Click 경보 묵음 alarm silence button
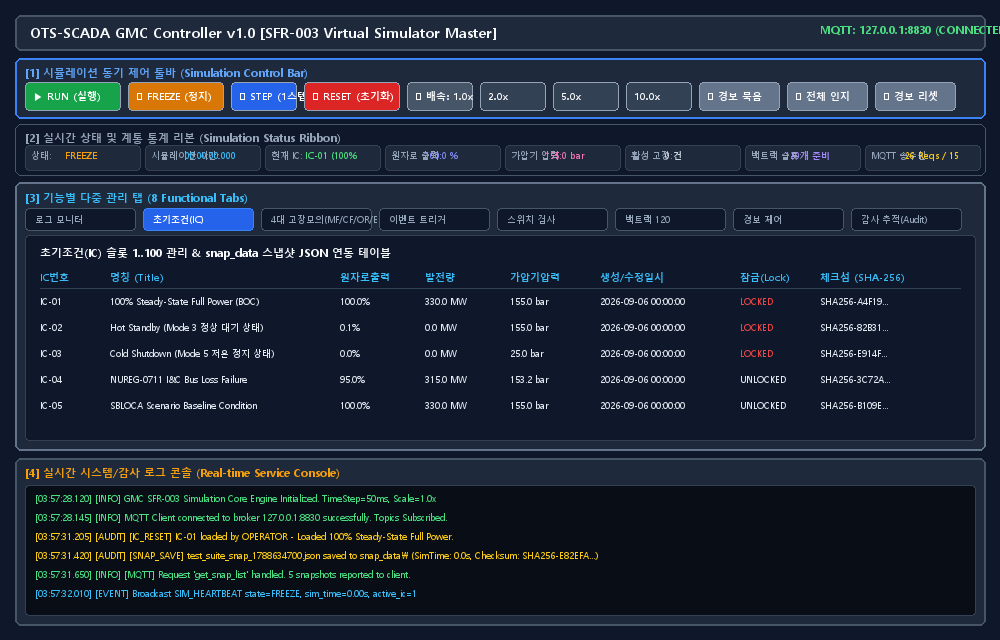Image resolution: width=1000 pixels, height=640 pixels. coord(739,97)
